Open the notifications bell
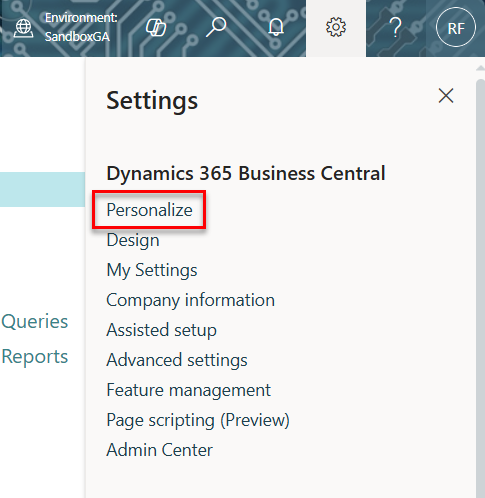Screen dimensions: 485x498 click(x=276, y=27)
